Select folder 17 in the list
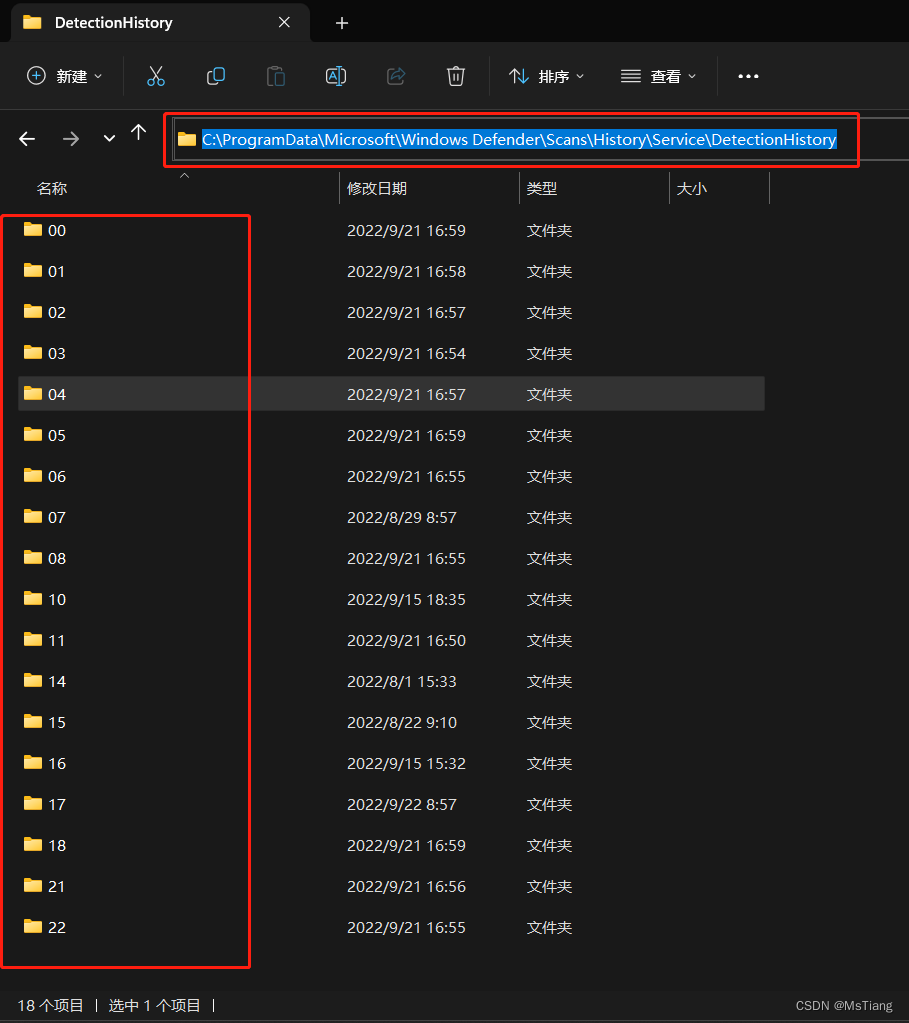This screenshot has width=909, height=1023. pyautogui.click(x=57, y=804)
